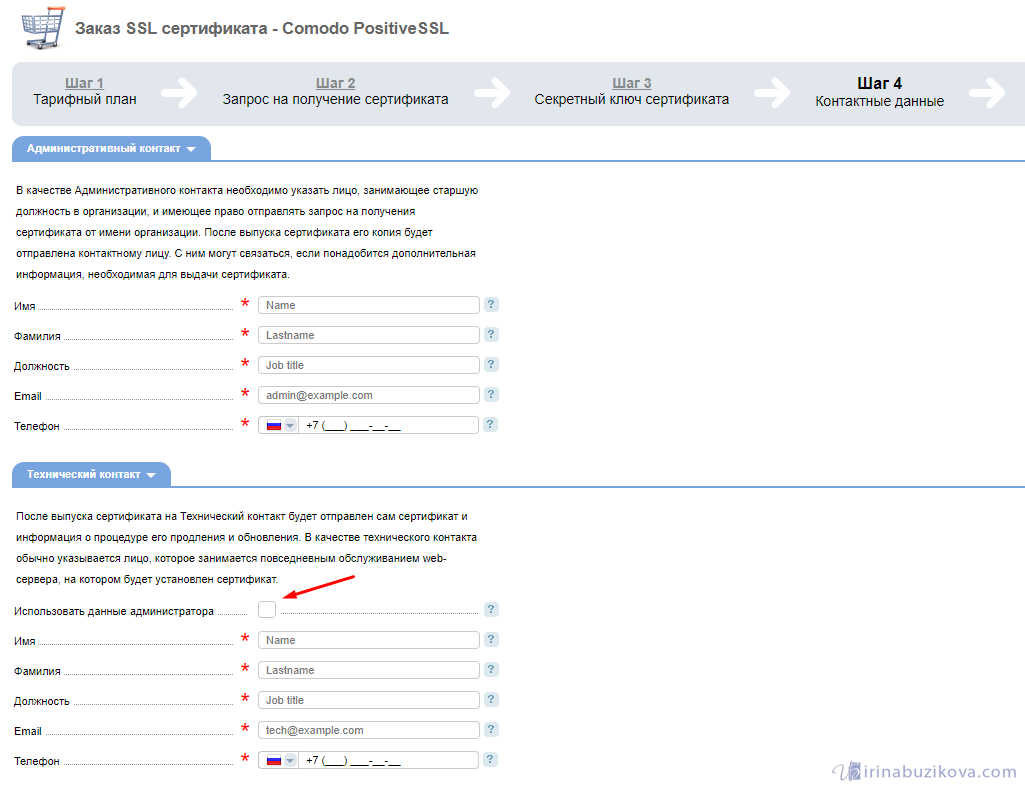Click the administrative Должность Job title field
This screenshot has height=786, width=1025.
point(369,365)
